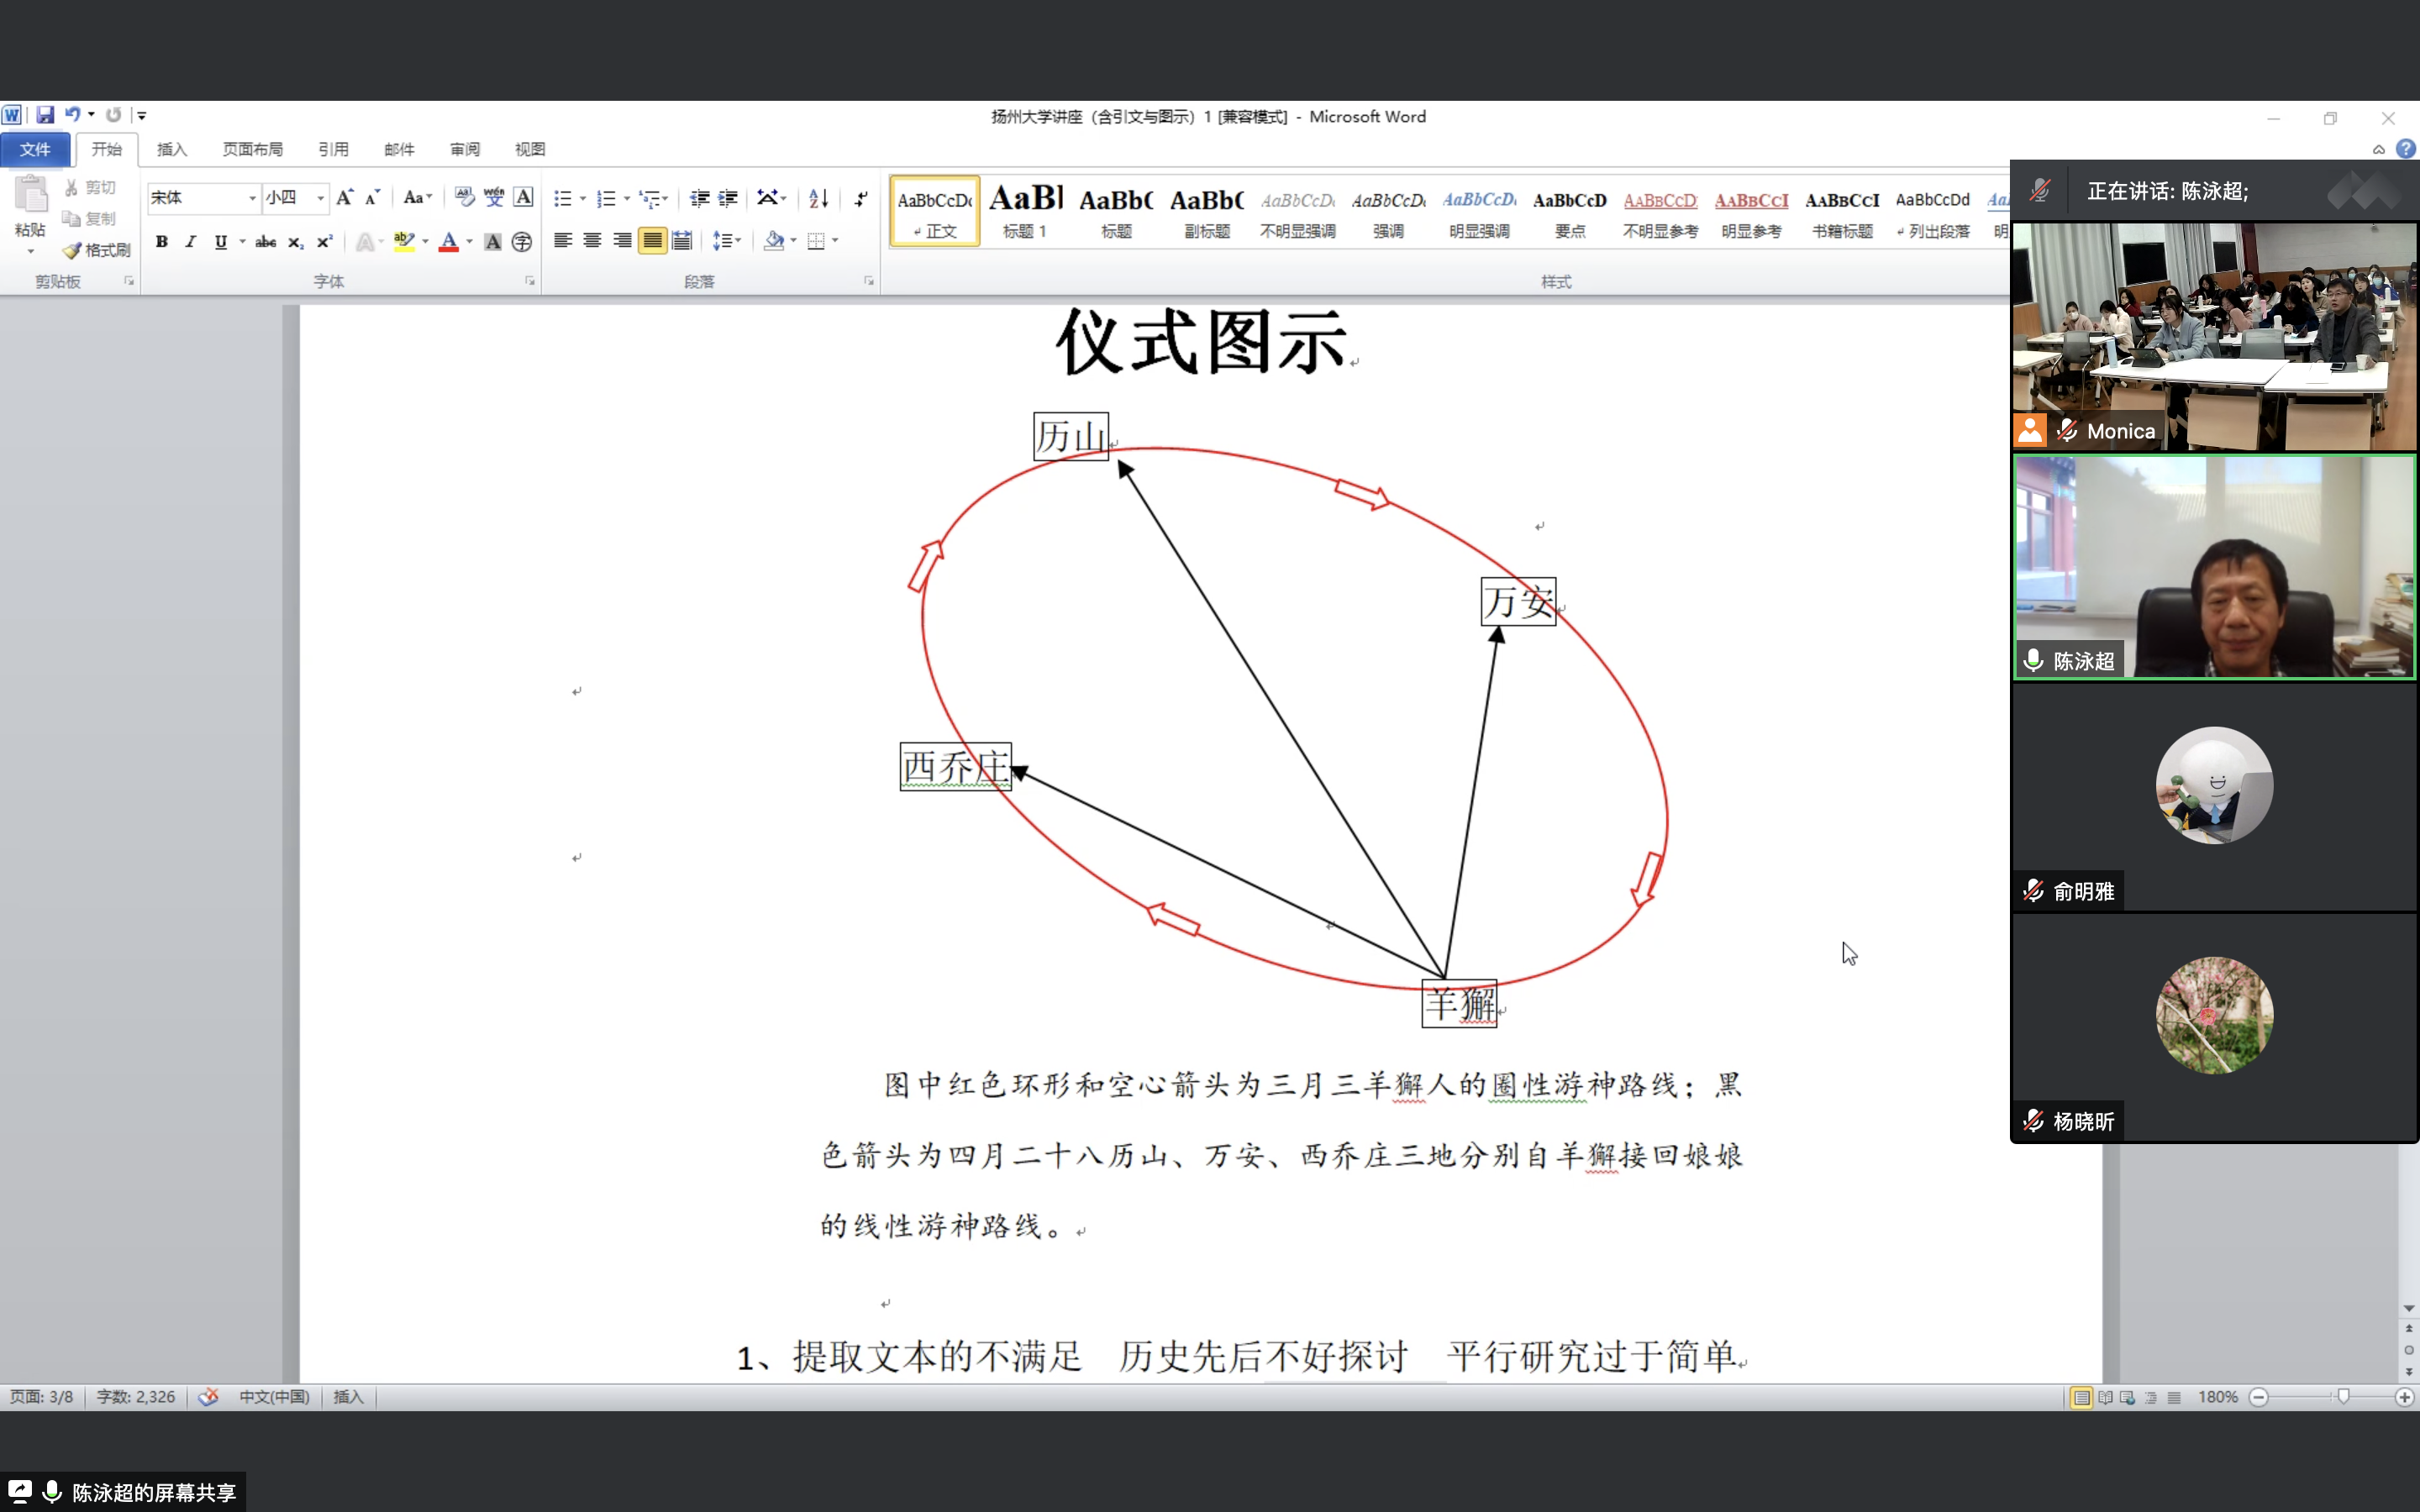Click the zoom-in plus on zoom slider
The width and height of the screenshot is (2420, 1512).
(x=2404, y=1397)
